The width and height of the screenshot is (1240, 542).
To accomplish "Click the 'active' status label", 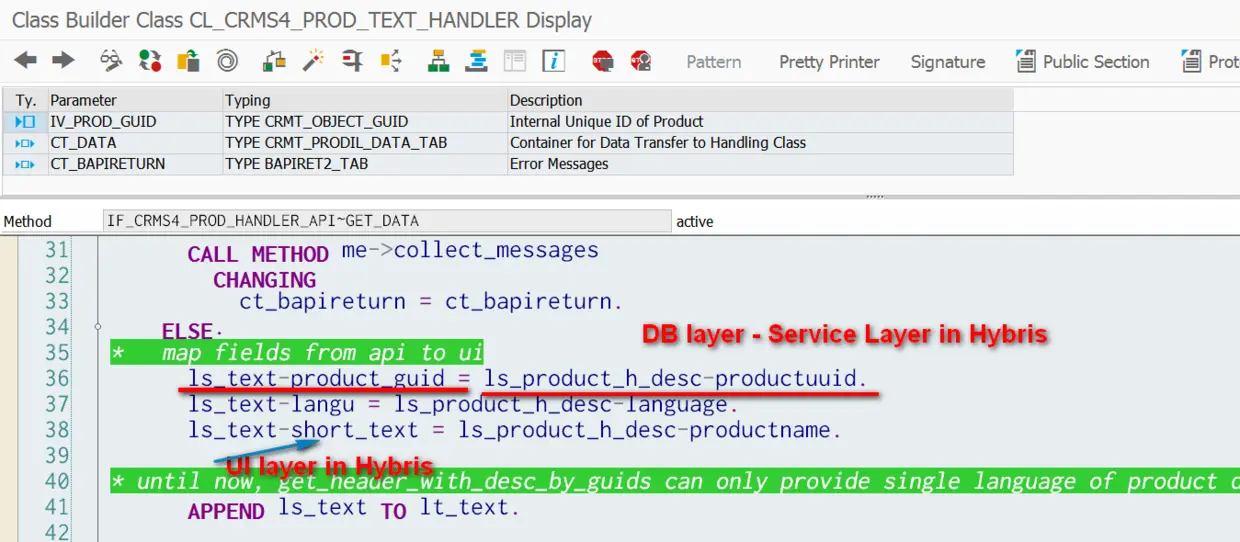I will click(695, 221).
